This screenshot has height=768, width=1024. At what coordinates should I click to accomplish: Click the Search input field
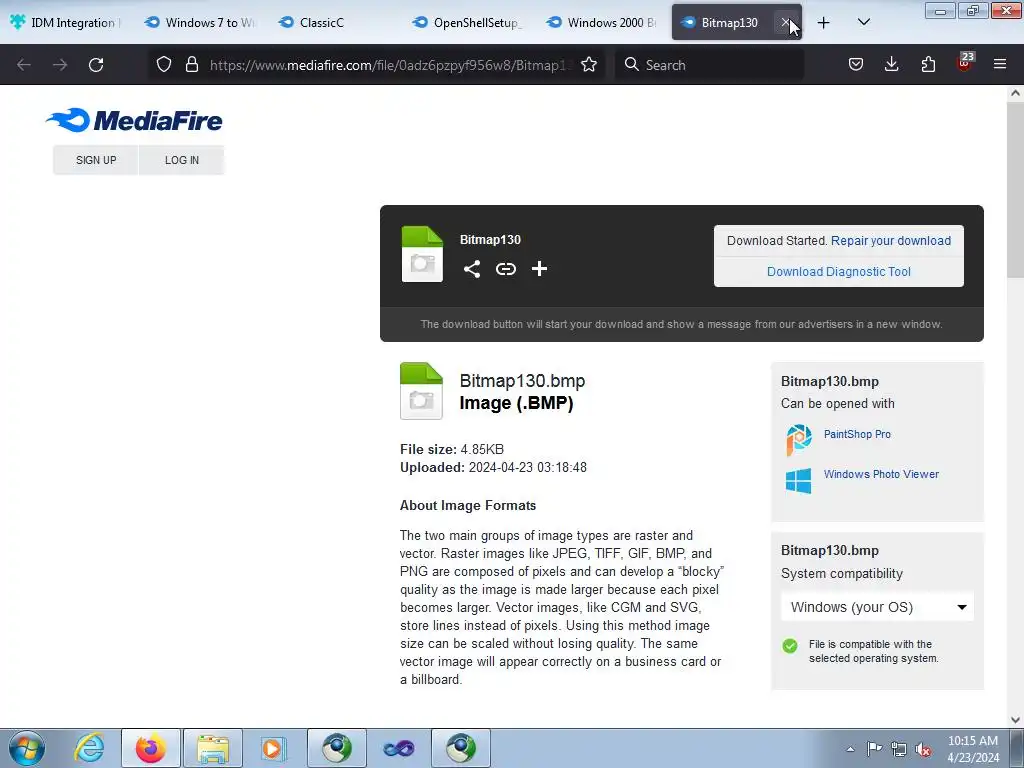pyautogui.click(x=709, y=65)
